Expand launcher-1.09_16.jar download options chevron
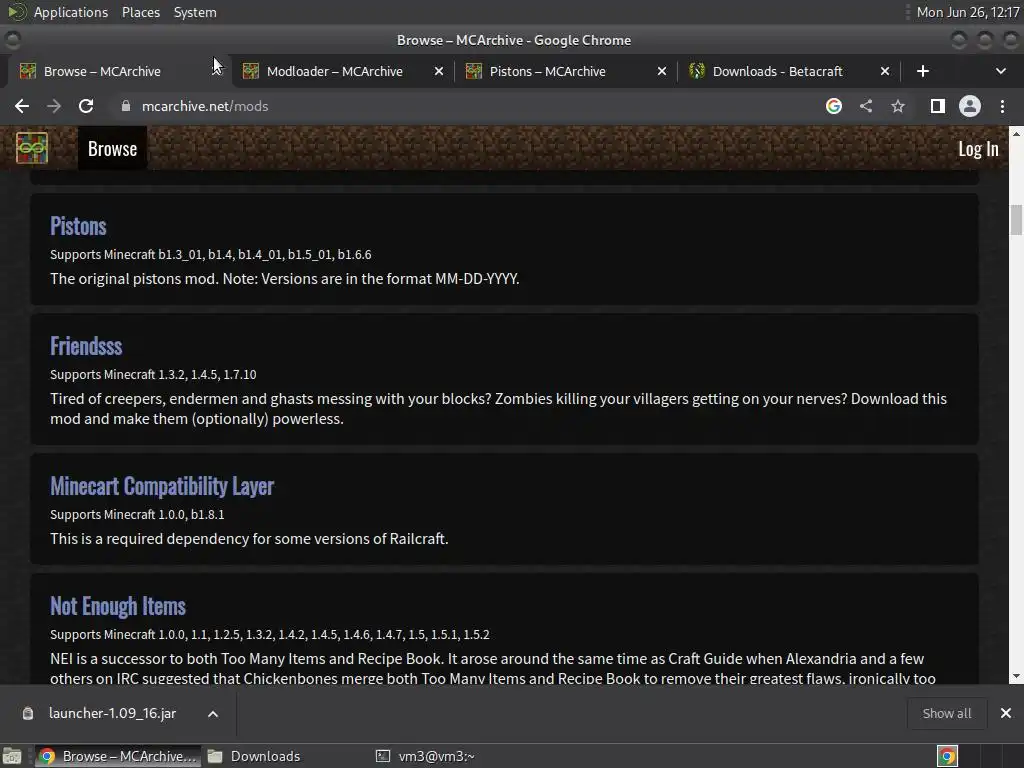This screenshot has height=768, width=1024. click(x=213, y=714)
